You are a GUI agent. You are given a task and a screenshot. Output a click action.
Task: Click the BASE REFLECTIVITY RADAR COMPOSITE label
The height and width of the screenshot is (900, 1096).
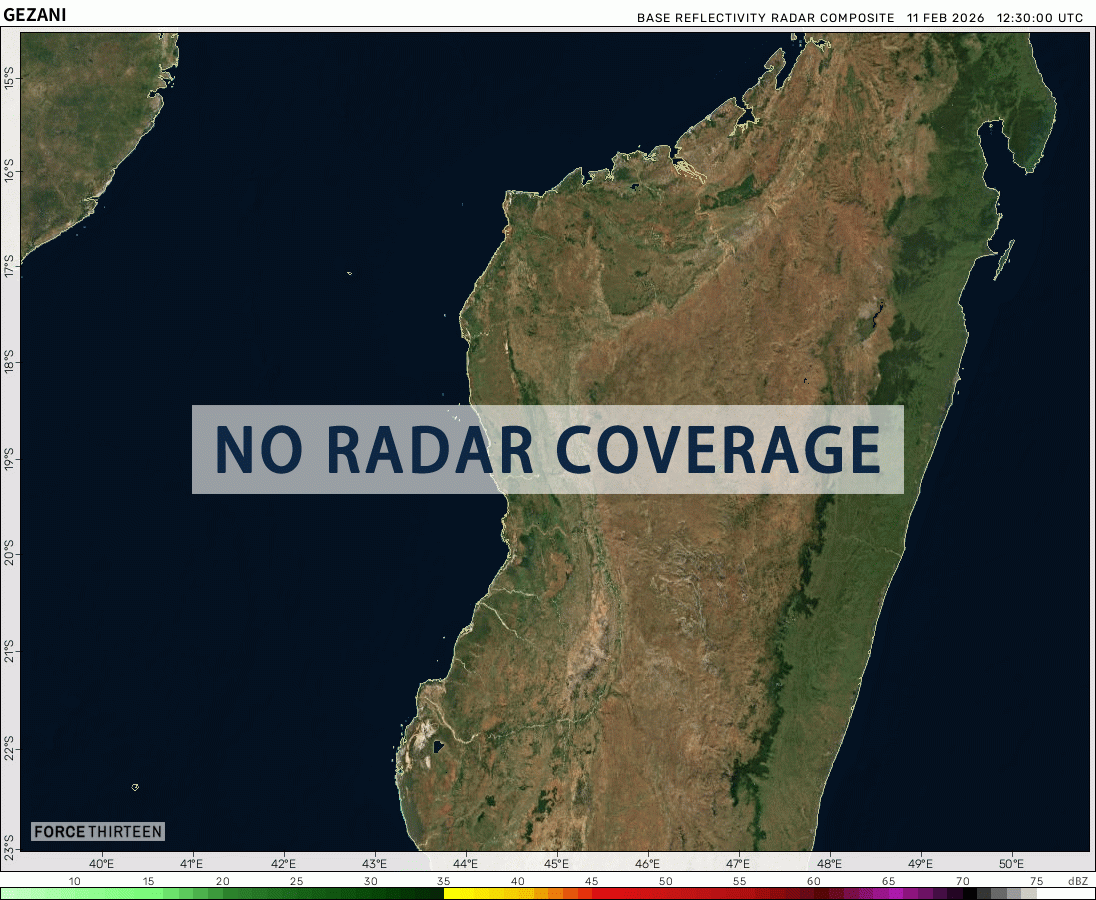click(x=765, y=18)
